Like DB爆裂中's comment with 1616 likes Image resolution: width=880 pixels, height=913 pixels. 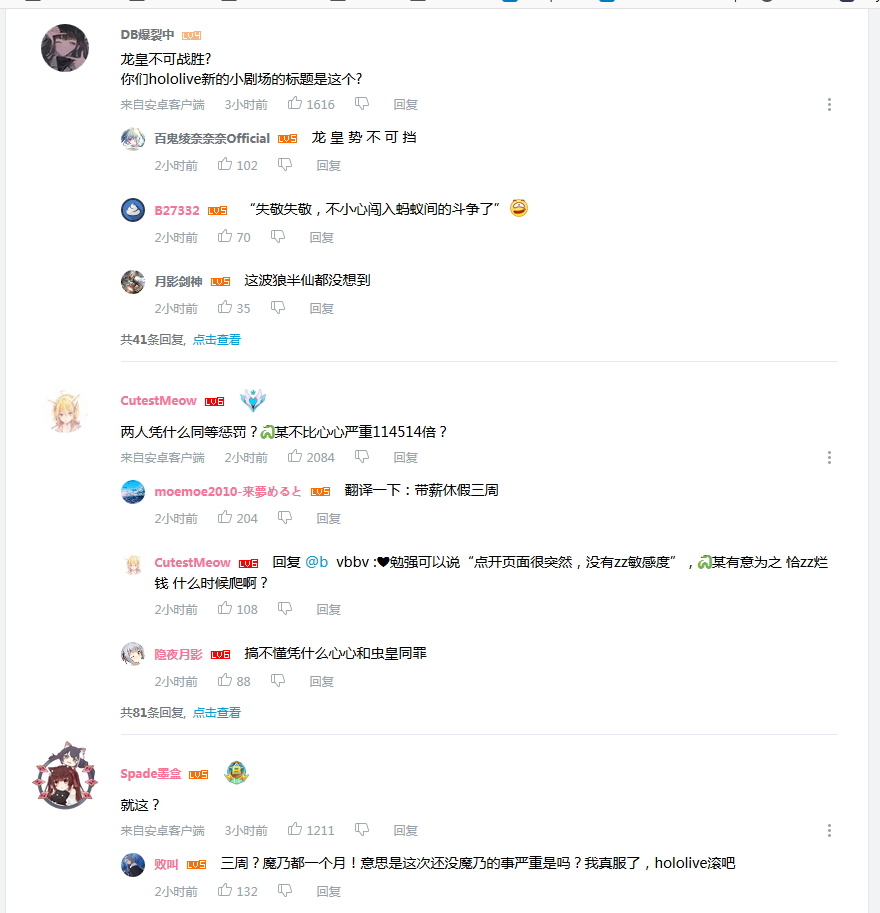tap(295, 104)
